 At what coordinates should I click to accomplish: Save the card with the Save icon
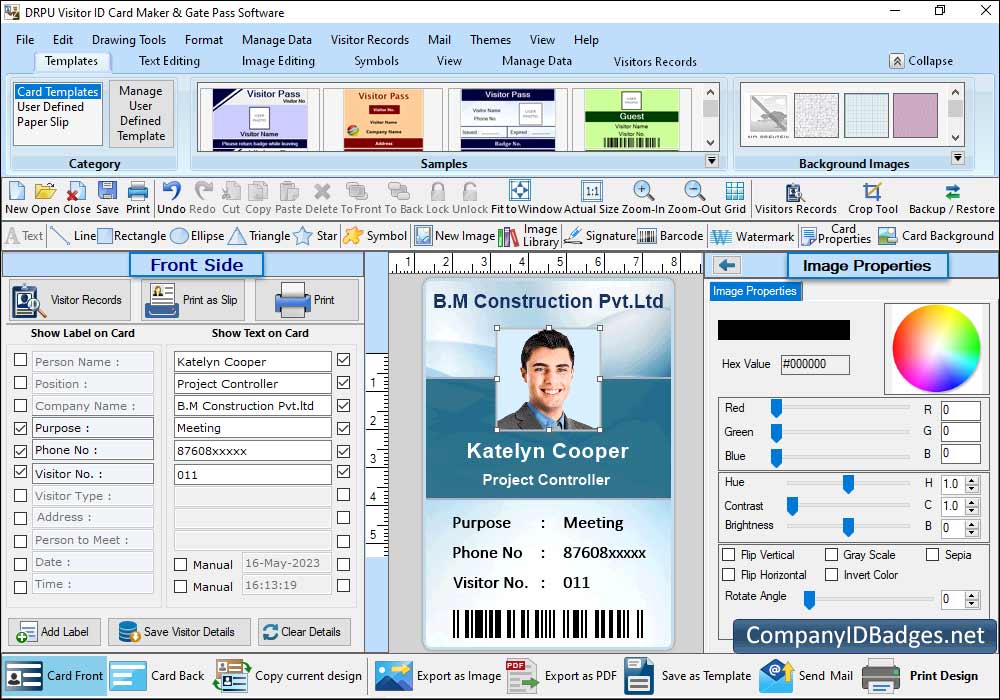107,191
